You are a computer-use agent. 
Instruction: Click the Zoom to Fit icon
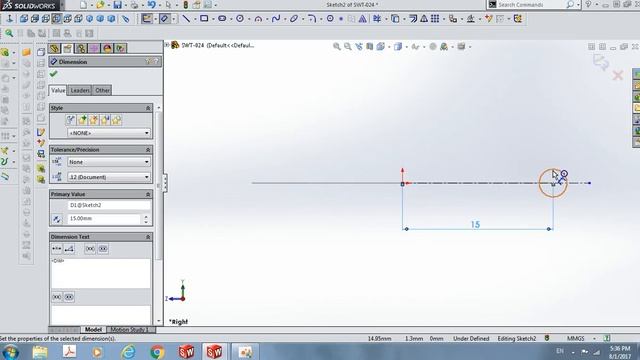337,47
